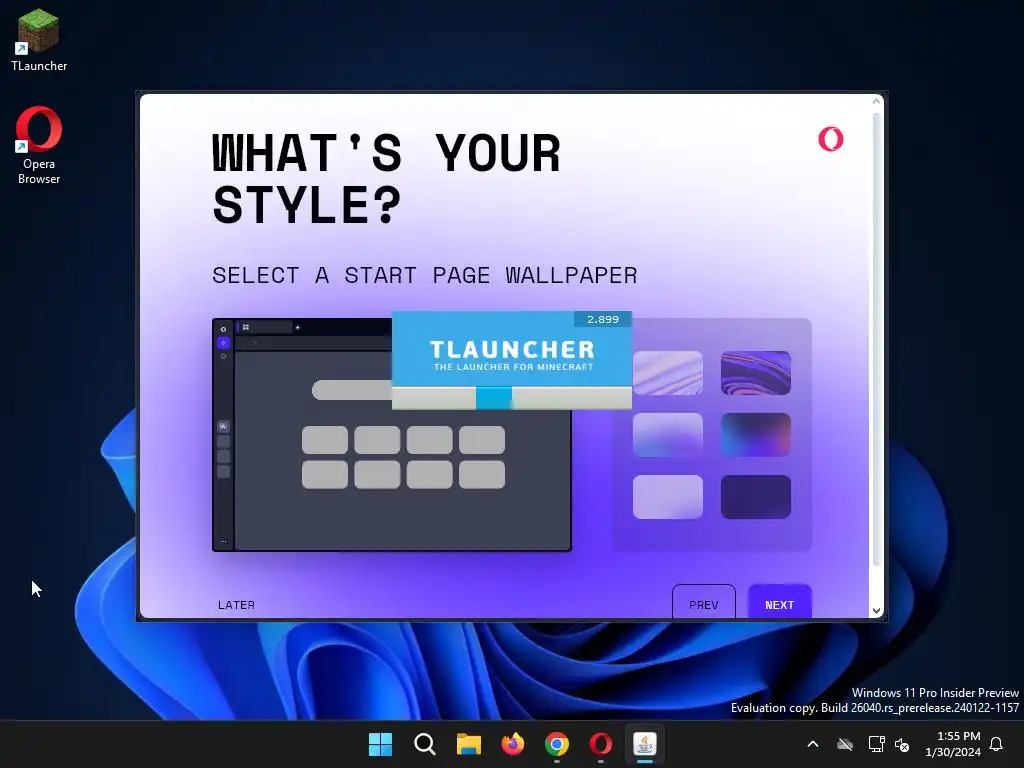Select the light pastel wavy wallpaper thumbnail
Image resolution: width=1024 pixels, height=768 pixels.
[667, 373]
